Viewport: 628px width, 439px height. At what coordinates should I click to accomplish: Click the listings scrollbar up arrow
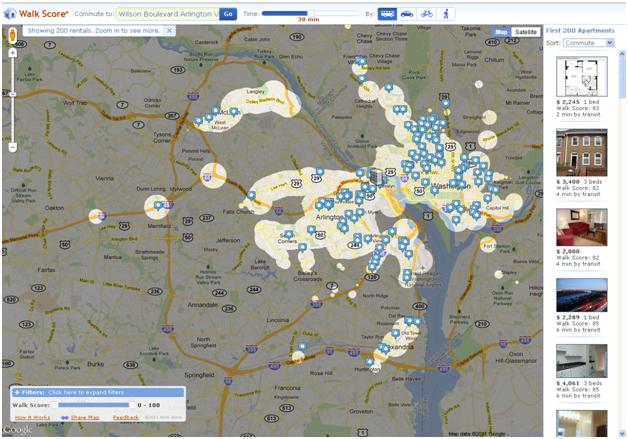[622, 53]
